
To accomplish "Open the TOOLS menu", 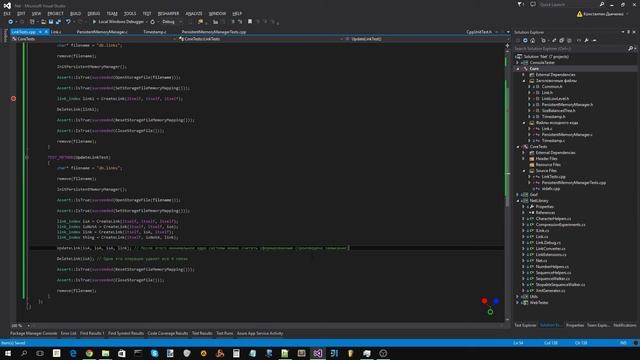I will pyautogui.click(x=130, y=13).
